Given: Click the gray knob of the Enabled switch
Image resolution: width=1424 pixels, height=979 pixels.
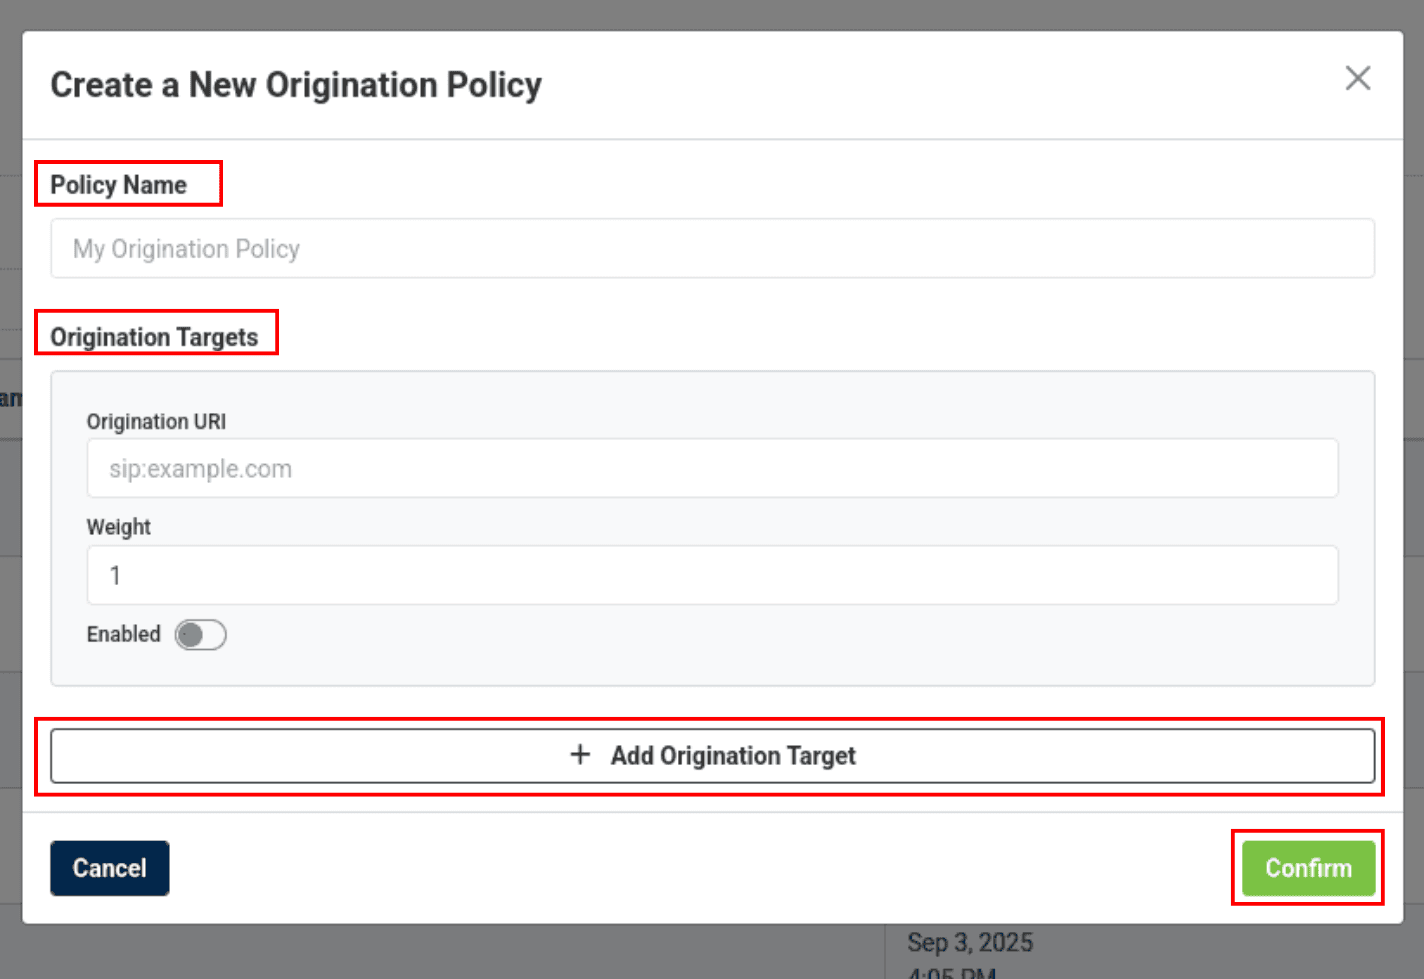Looking at the screenshot, I should [190, 635].
